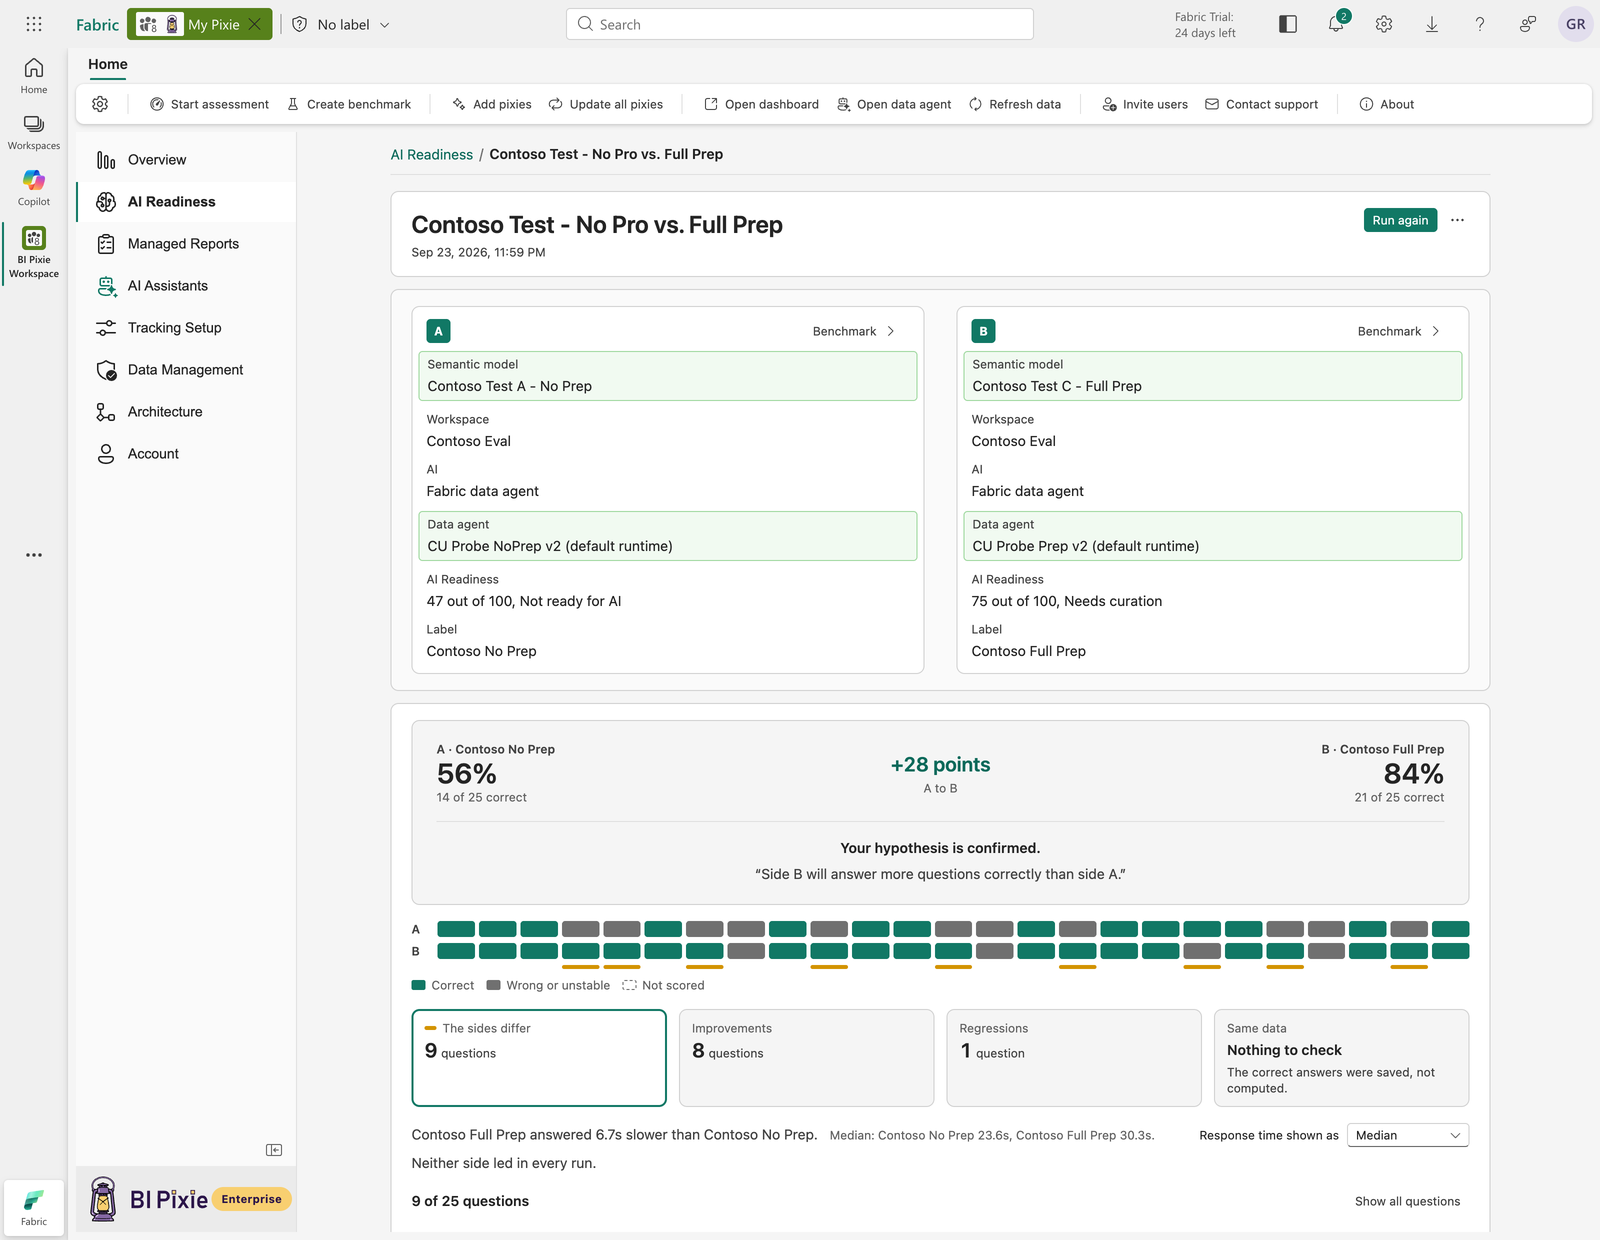The width and height of the screenshot is (1600, 1240).
Task: Click Open data agent in toolbar
Action: click(894, 104)
